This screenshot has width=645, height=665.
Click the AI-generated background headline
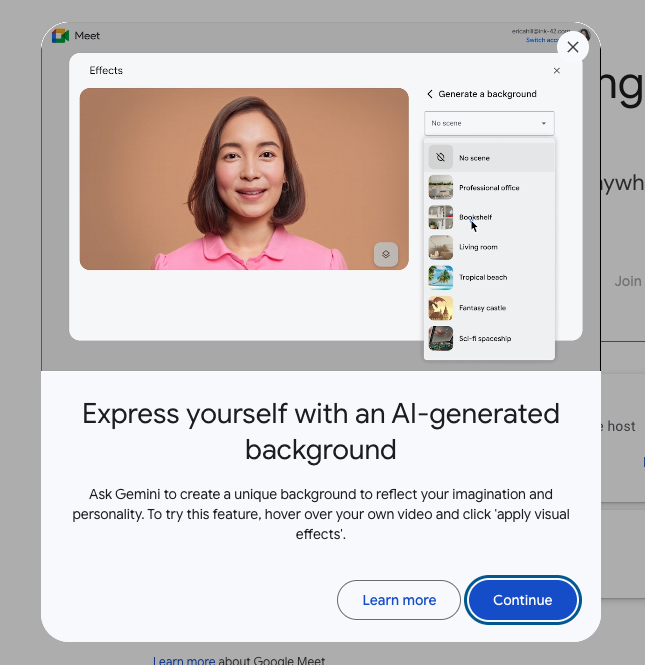(321, 432)
